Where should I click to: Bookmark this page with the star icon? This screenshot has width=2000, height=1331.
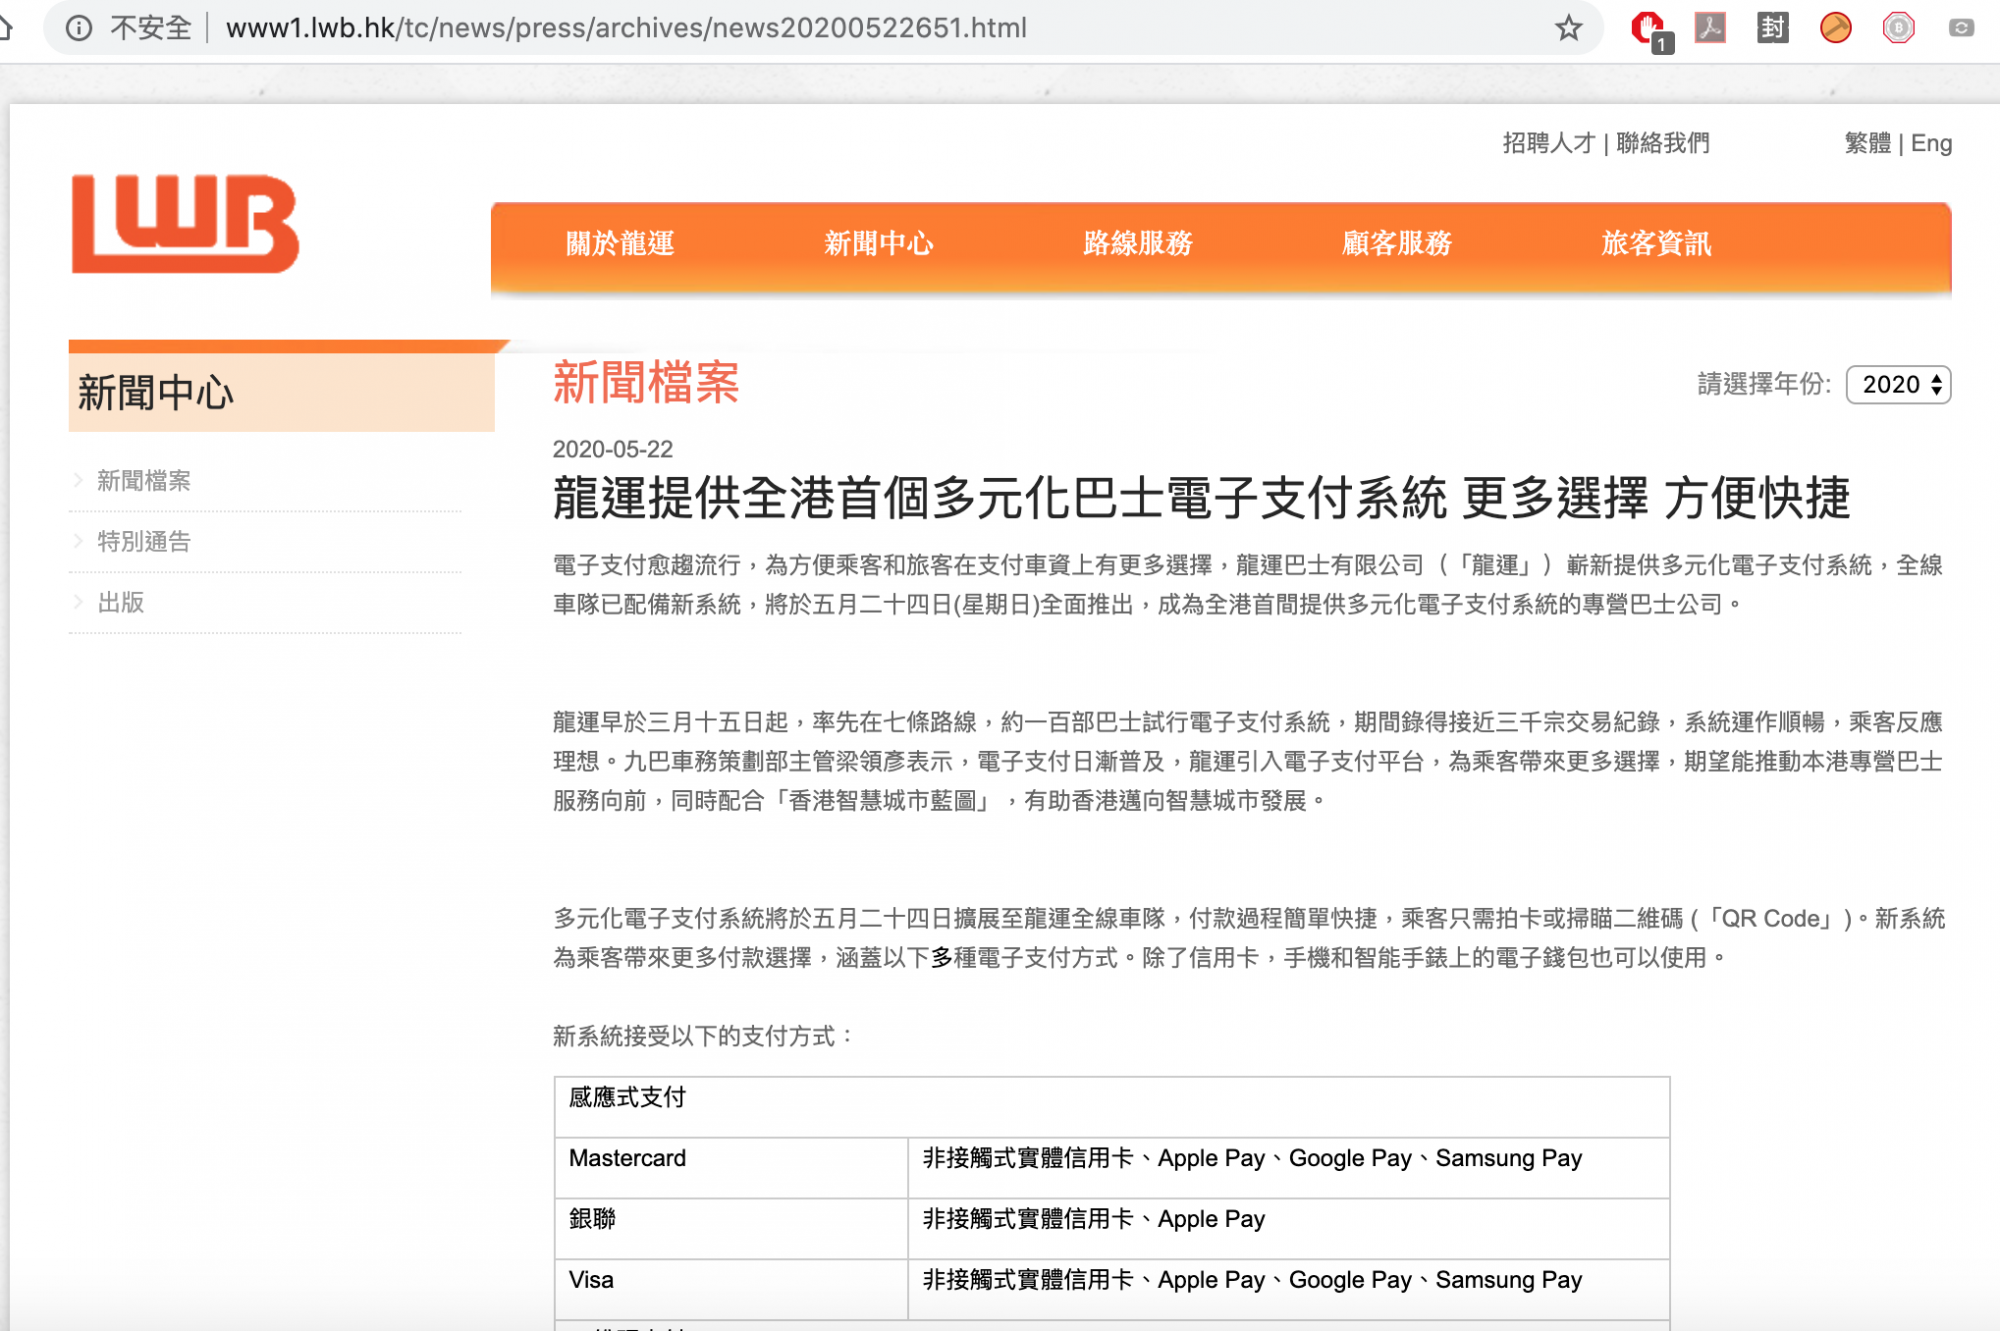point(1568,28)
